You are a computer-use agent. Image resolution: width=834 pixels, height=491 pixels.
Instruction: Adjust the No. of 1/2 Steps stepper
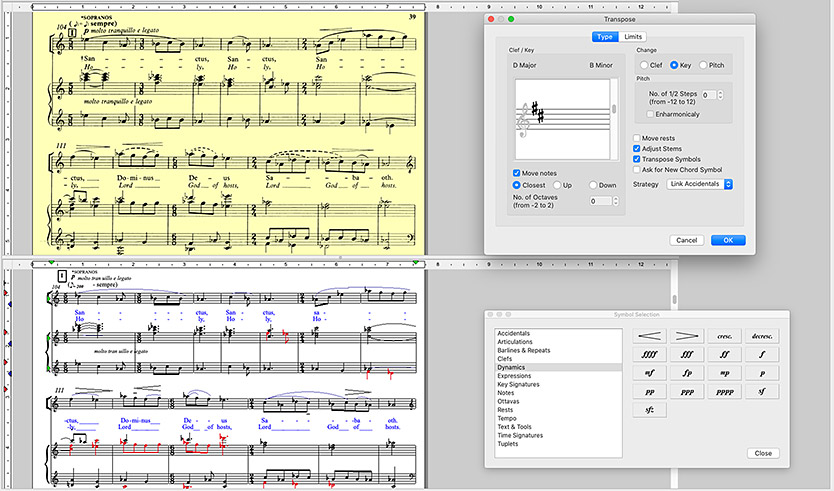(721, 95)
